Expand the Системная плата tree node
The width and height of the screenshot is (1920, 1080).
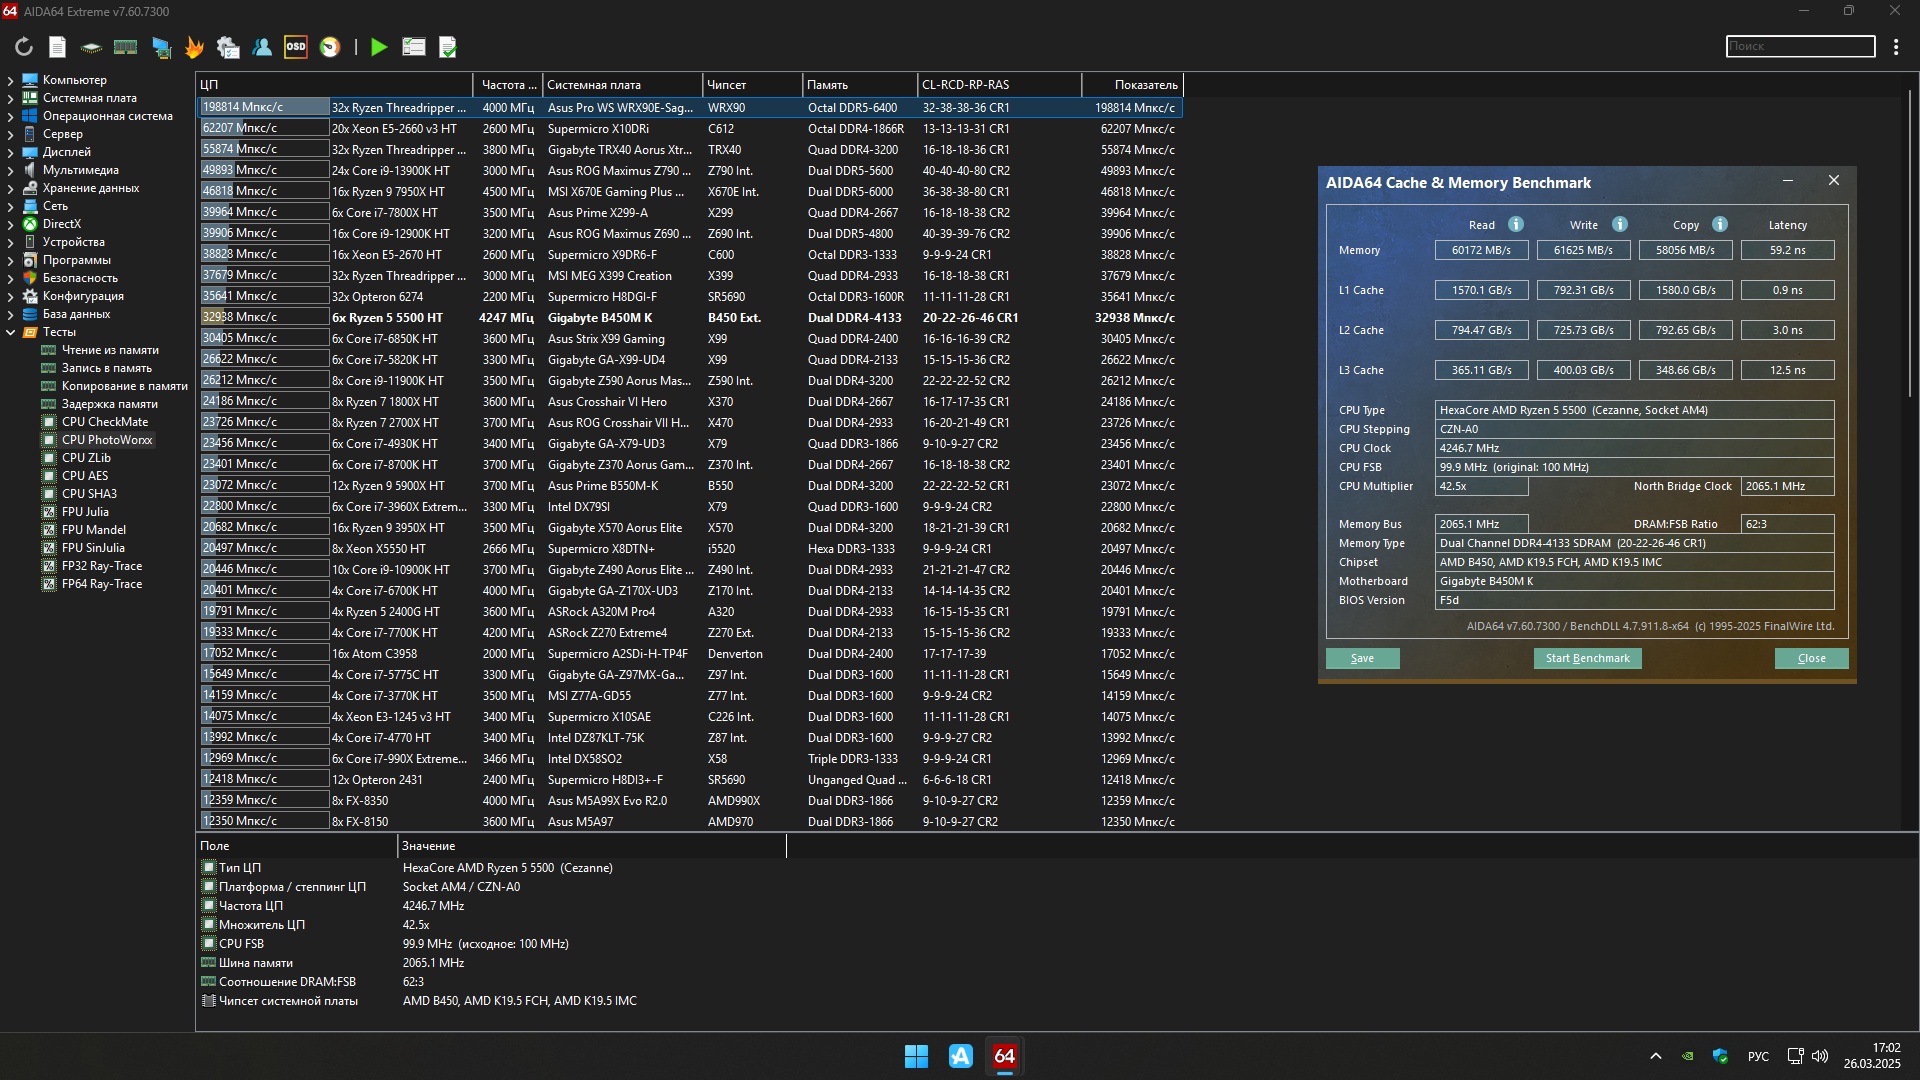coord(11,98)
